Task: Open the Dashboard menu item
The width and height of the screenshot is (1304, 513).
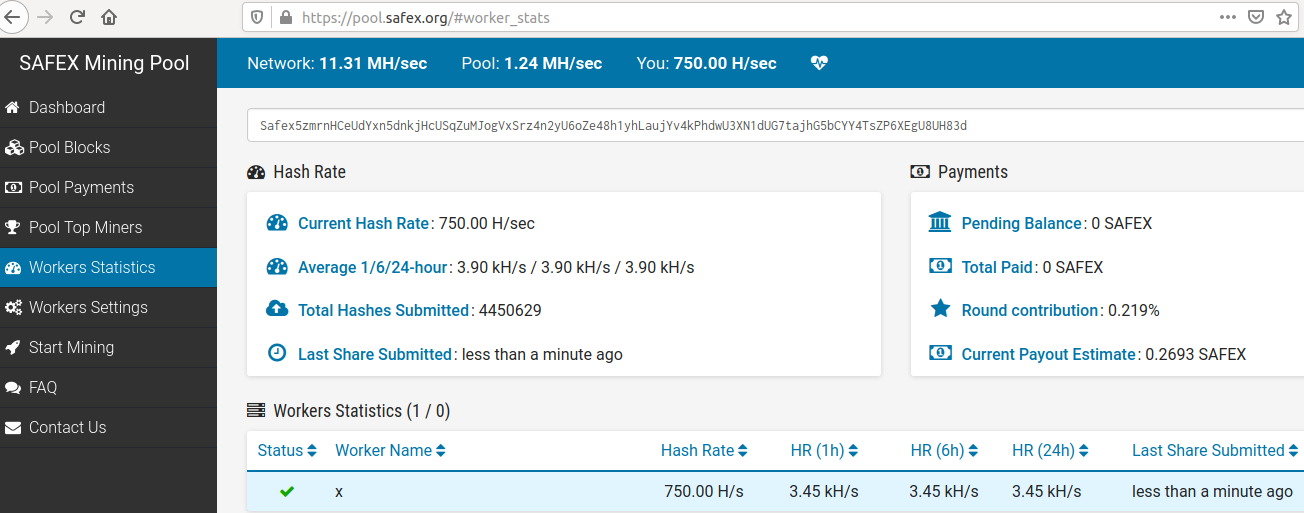Action: coord(108,107)
